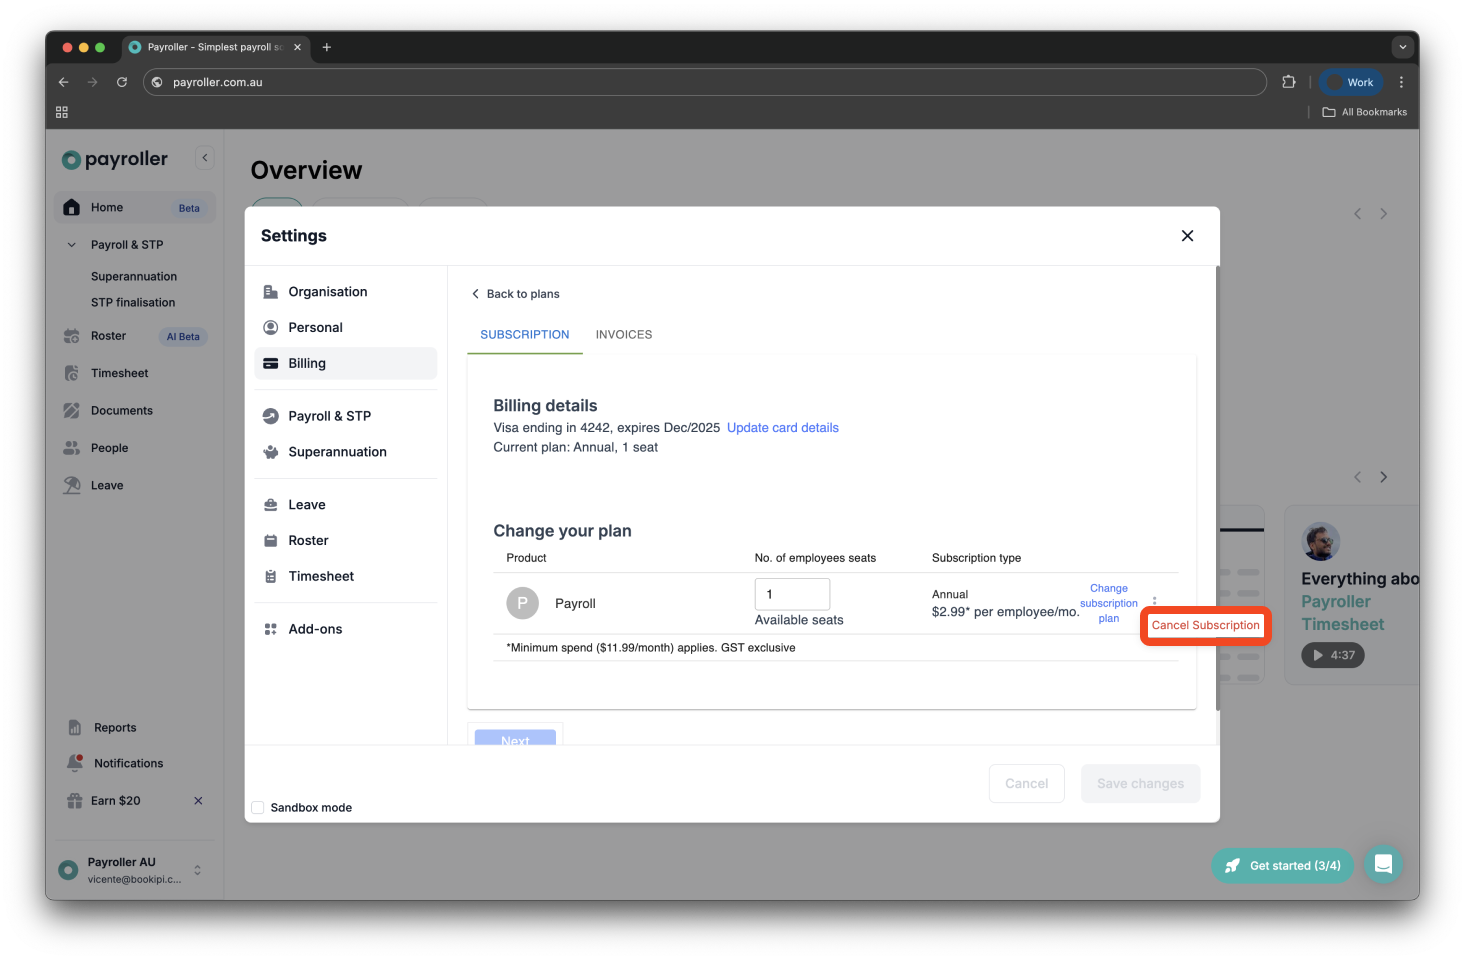Image resolution: width=1465 pixels, height=960 pixels.
Task: Open Organisation settings section
Action: [x=345, y=292]
